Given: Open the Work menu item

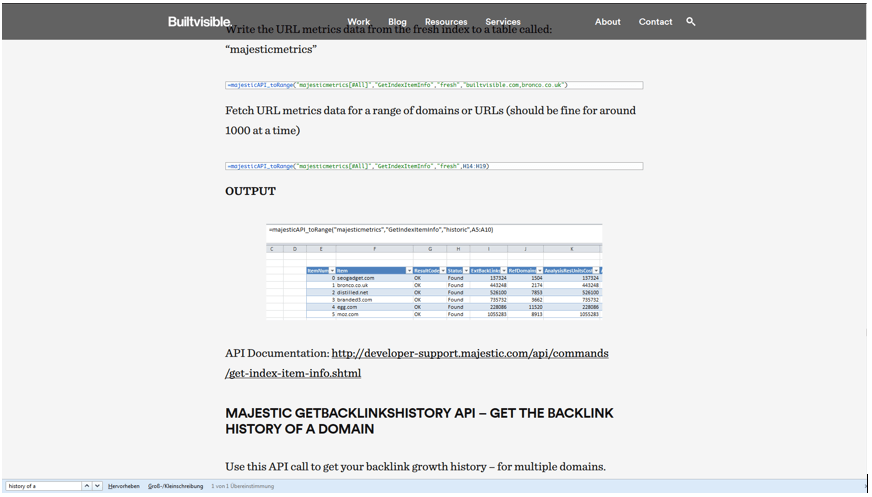Looking at the screenshot, I should [359, 22].
